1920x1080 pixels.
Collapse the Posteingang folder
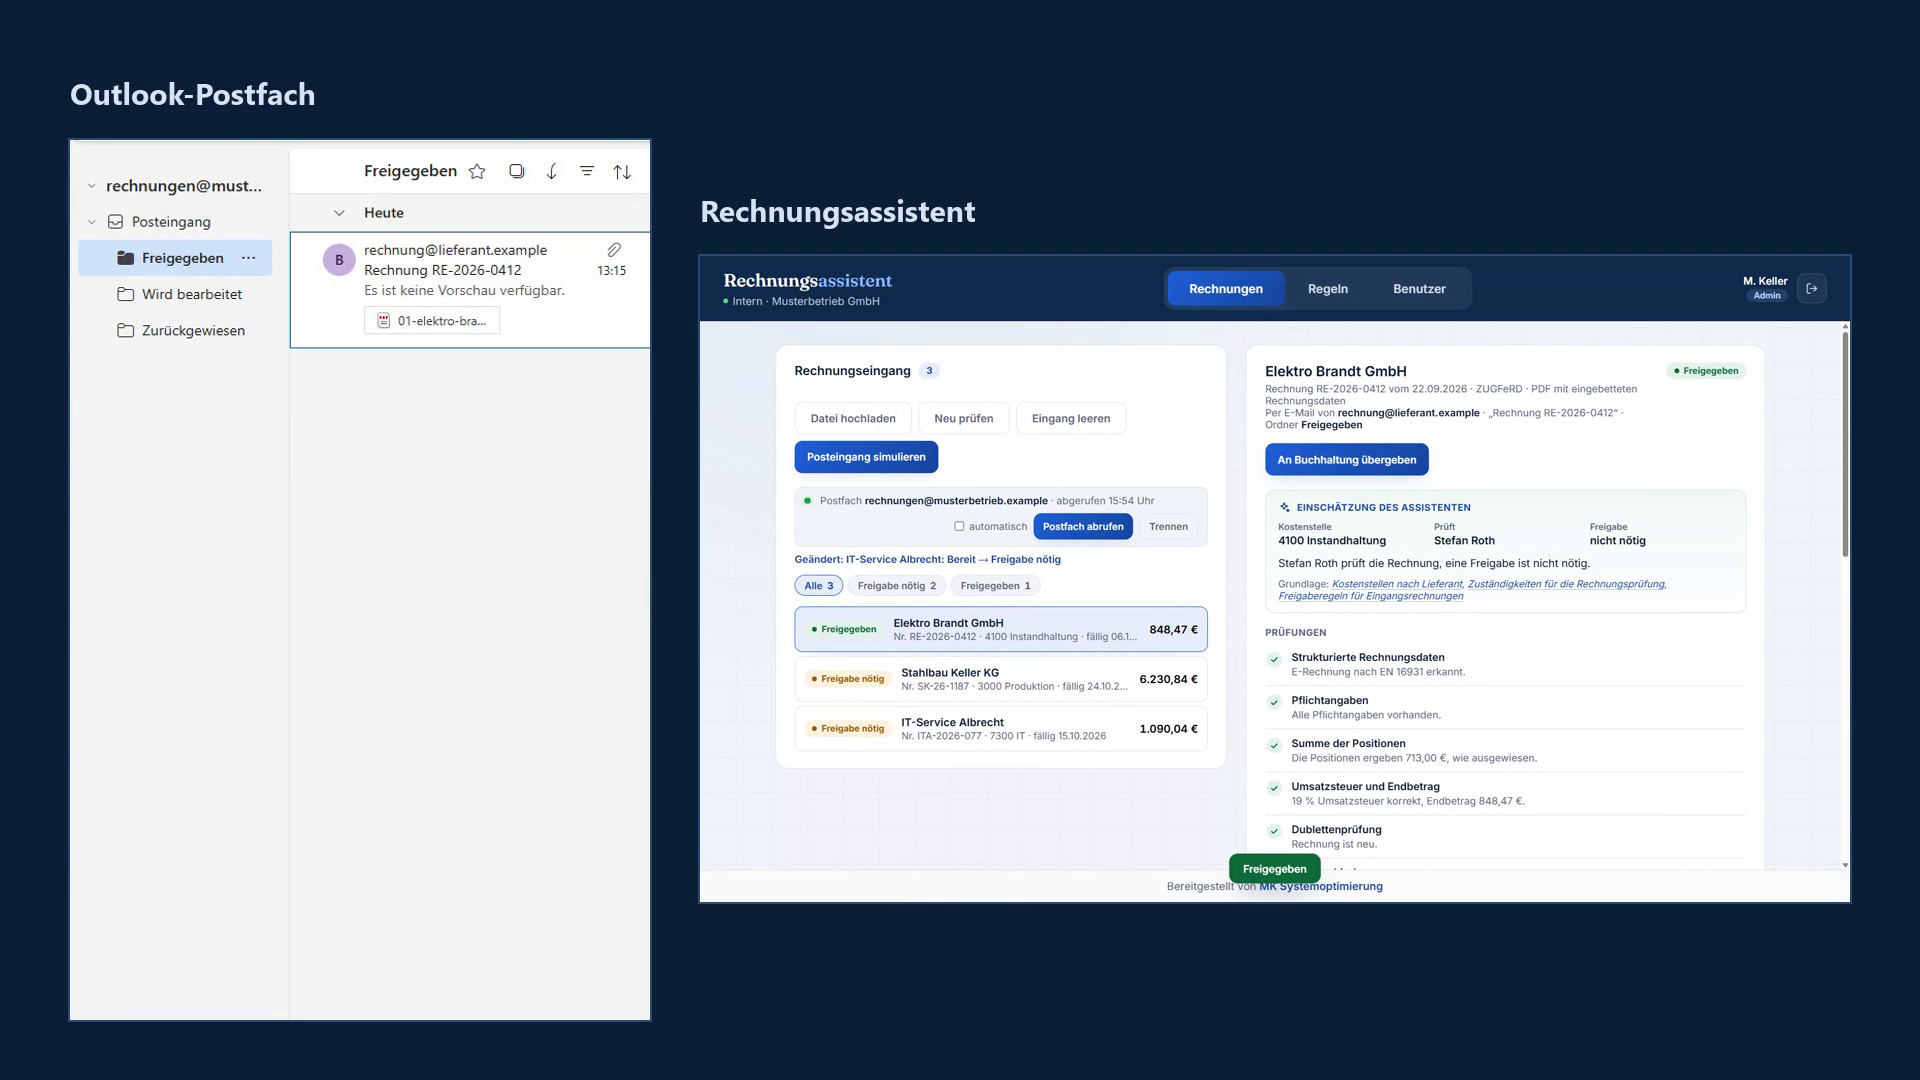point(91,222)
